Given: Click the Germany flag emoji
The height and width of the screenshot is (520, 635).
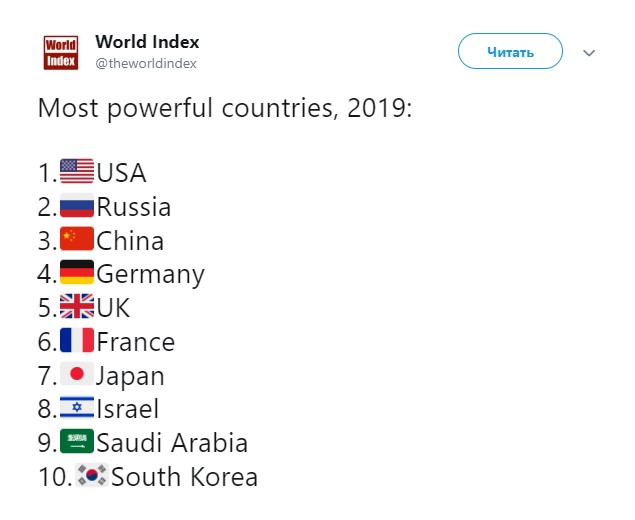Looking at the screenshot, I should 77,272.
